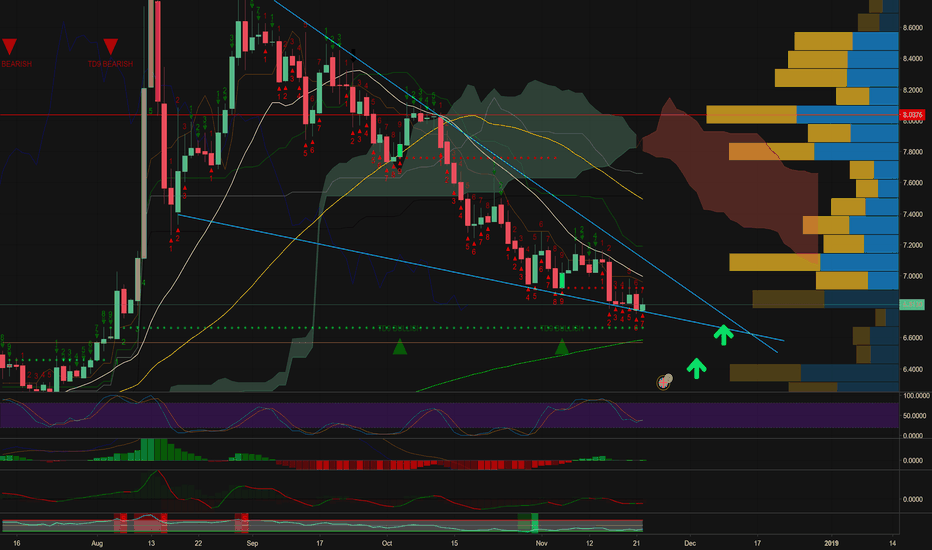Click the 6.6000 price axis label

tap(912, 338)
